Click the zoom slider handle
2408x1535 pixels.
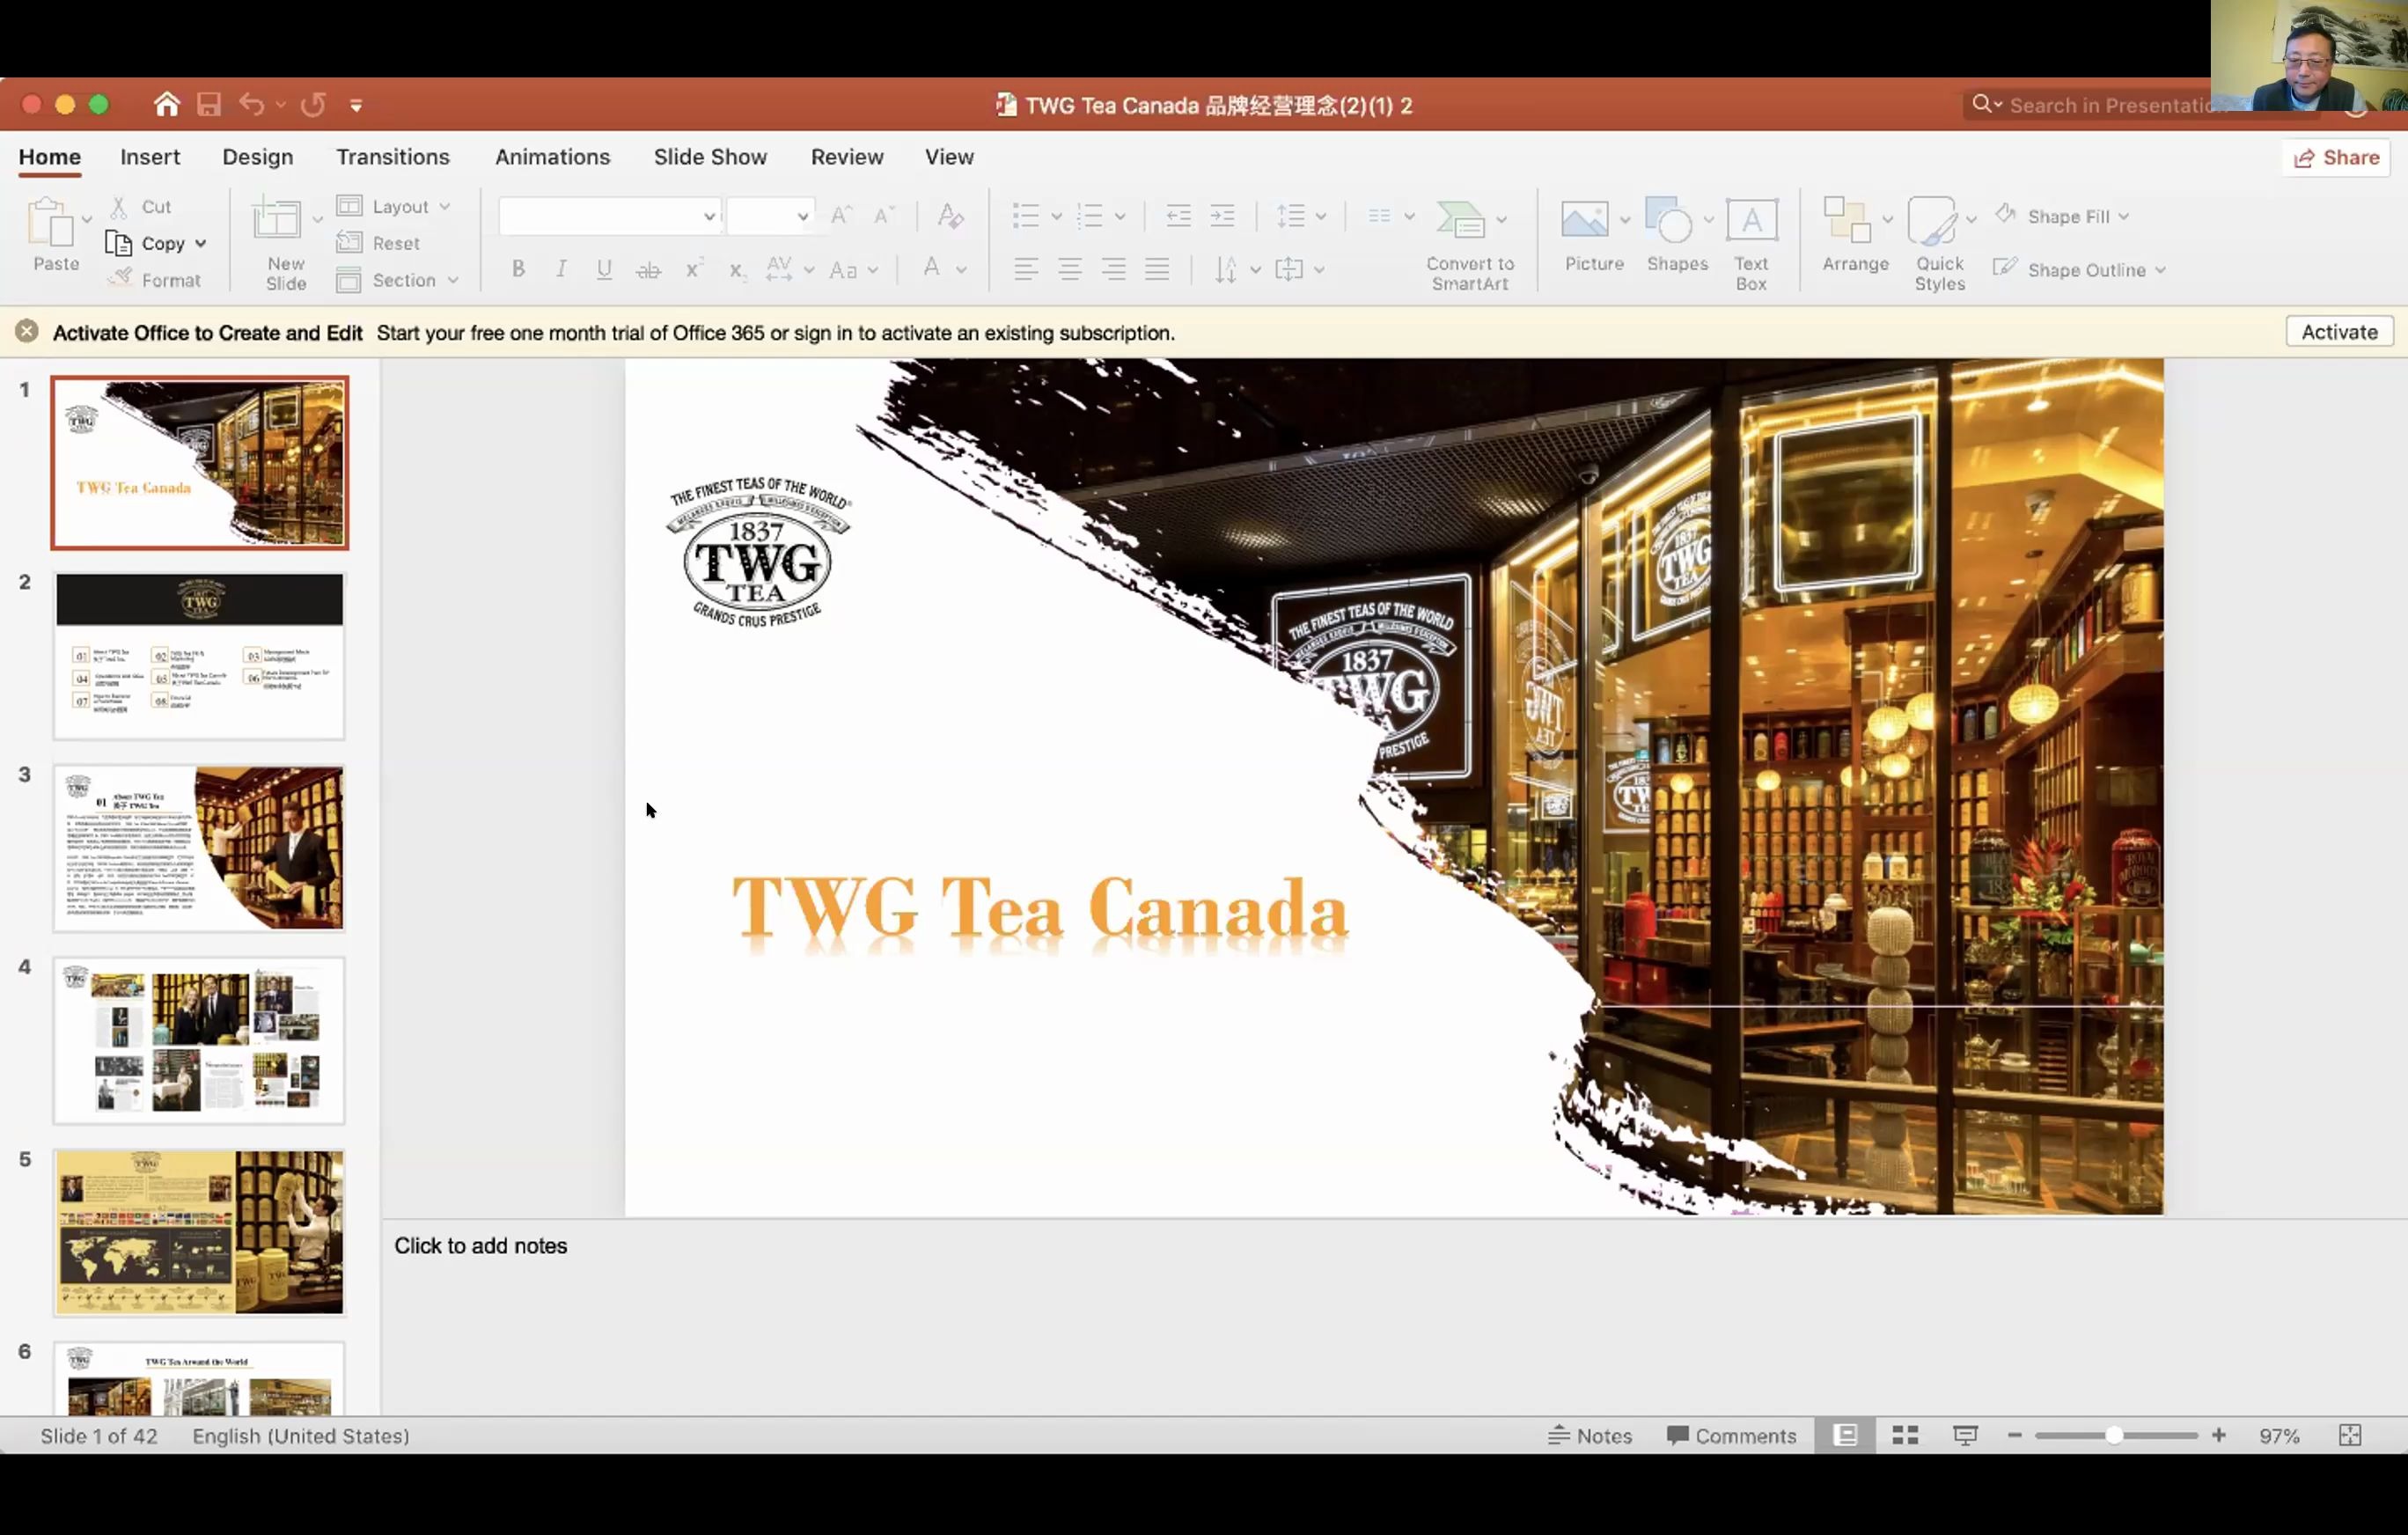pos(2114,1435)
